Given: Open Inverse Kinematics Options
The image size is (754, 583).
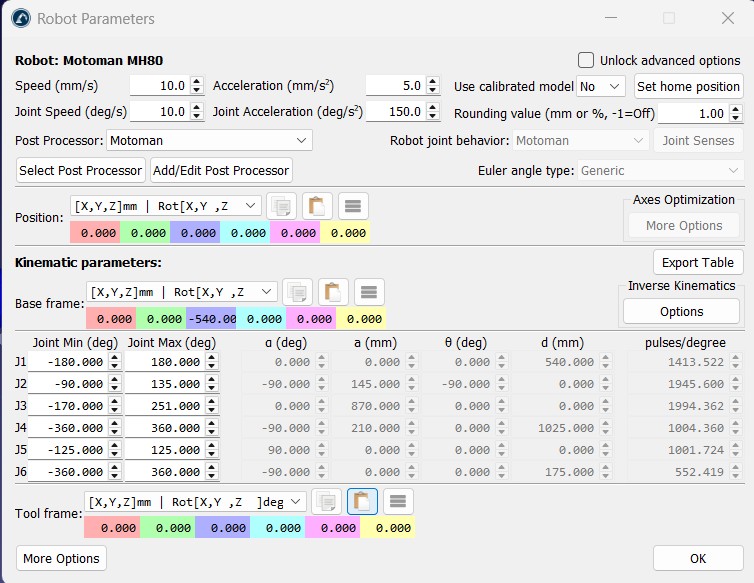Looking at the screenshot, I should [681, 311].
